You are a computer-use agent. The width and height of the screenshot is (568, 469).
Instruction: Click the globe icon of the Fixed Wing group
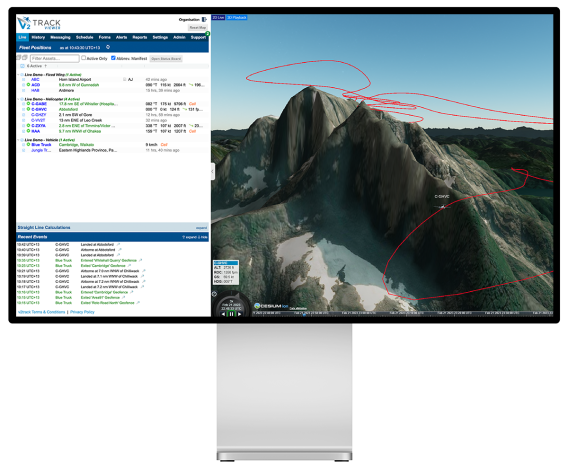click(x=22, y=75)
